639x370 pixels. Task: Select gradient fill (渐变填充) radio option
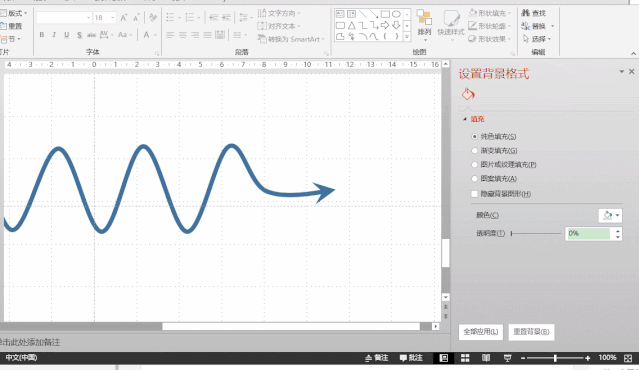[474, 150]
